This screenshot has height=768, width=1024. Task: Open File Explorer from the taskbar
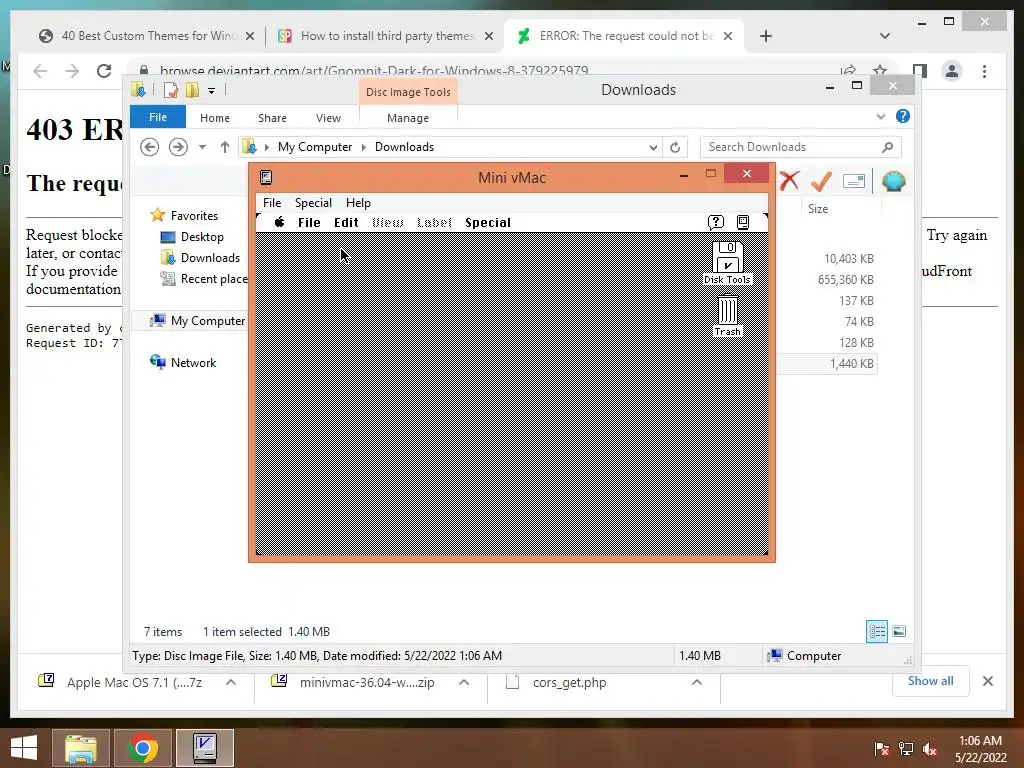coord(81,748)
